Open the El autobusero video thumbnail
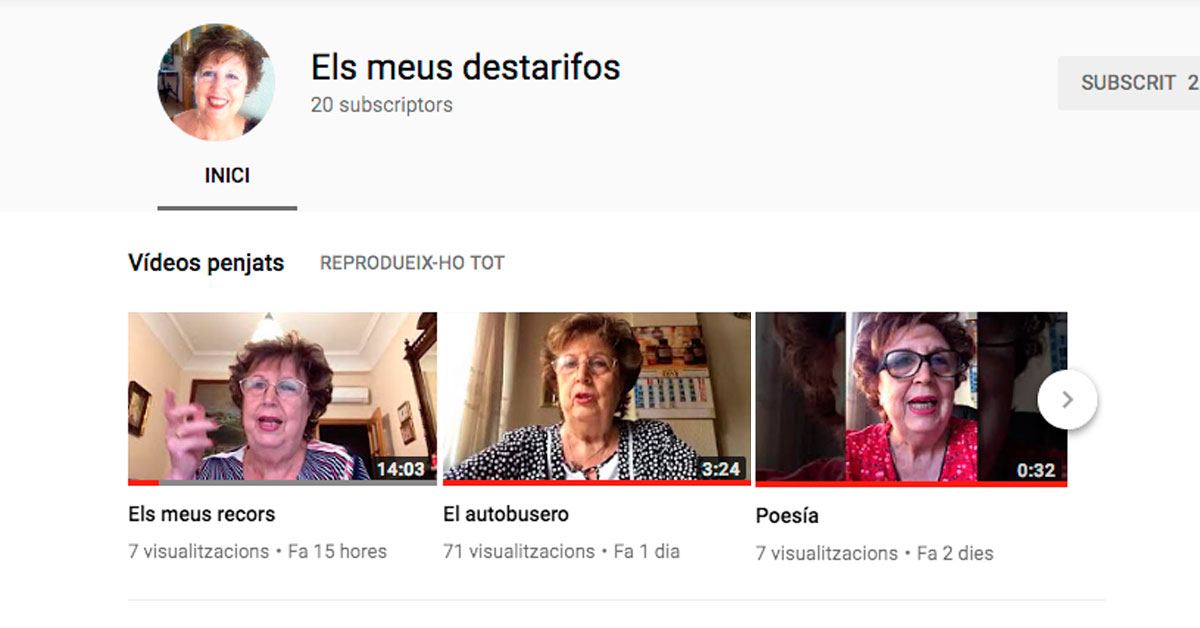This screenshot has width=1200, height=628. [597, 398]
